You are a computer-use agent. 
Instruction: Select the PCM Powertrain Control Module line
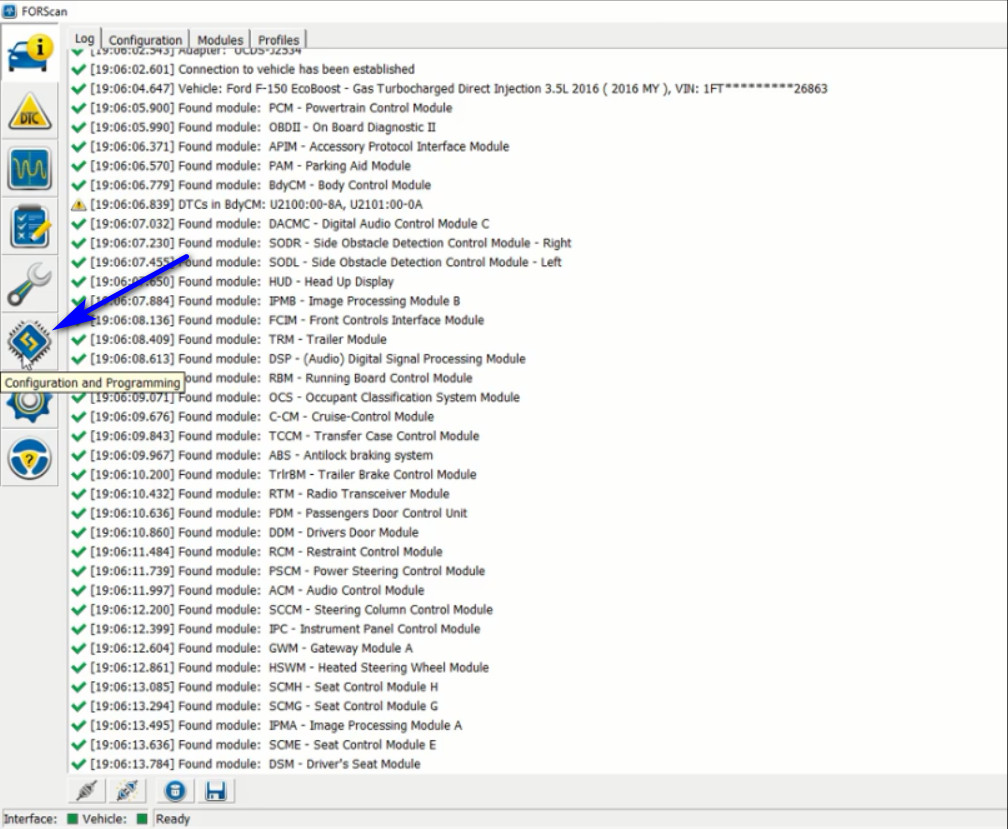tap(262, 108)
